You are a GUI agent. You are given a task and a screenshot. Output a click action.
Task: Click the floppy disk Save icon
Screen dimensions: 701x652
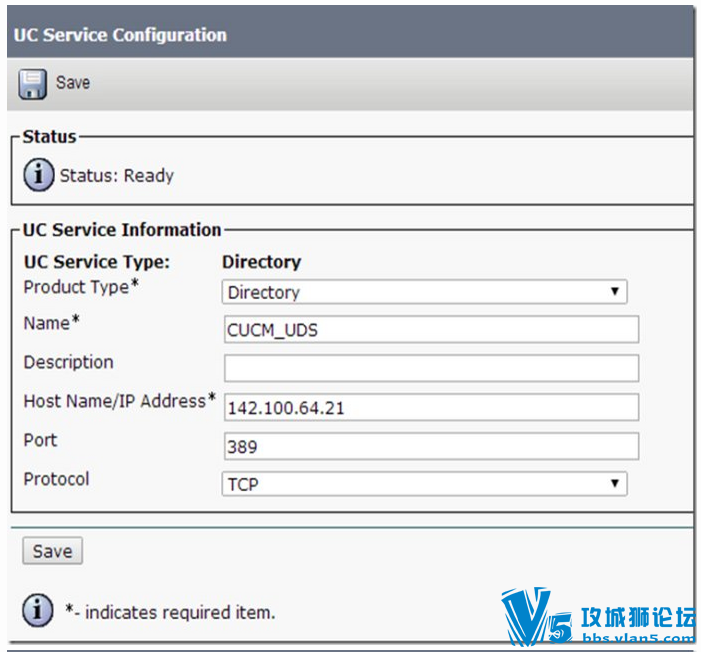[32, 84]
